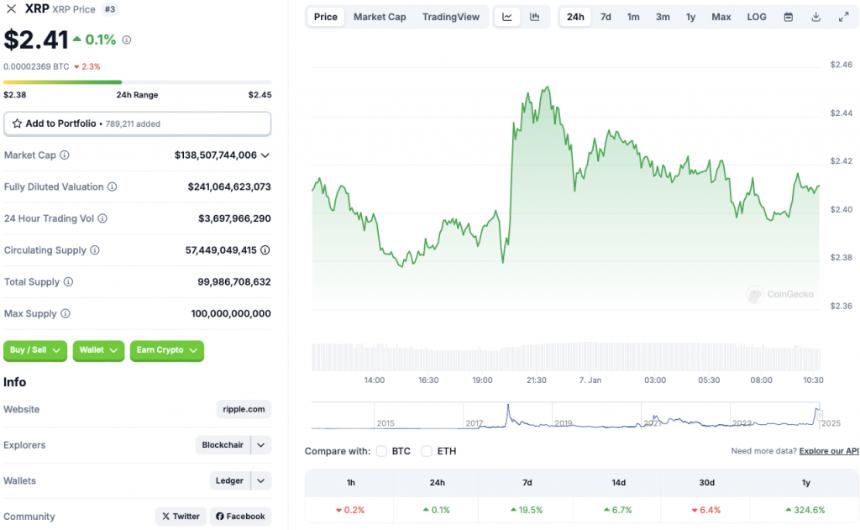The image size is (860, 530).
Task: Select 3m time range
Action: coord(663,17)
